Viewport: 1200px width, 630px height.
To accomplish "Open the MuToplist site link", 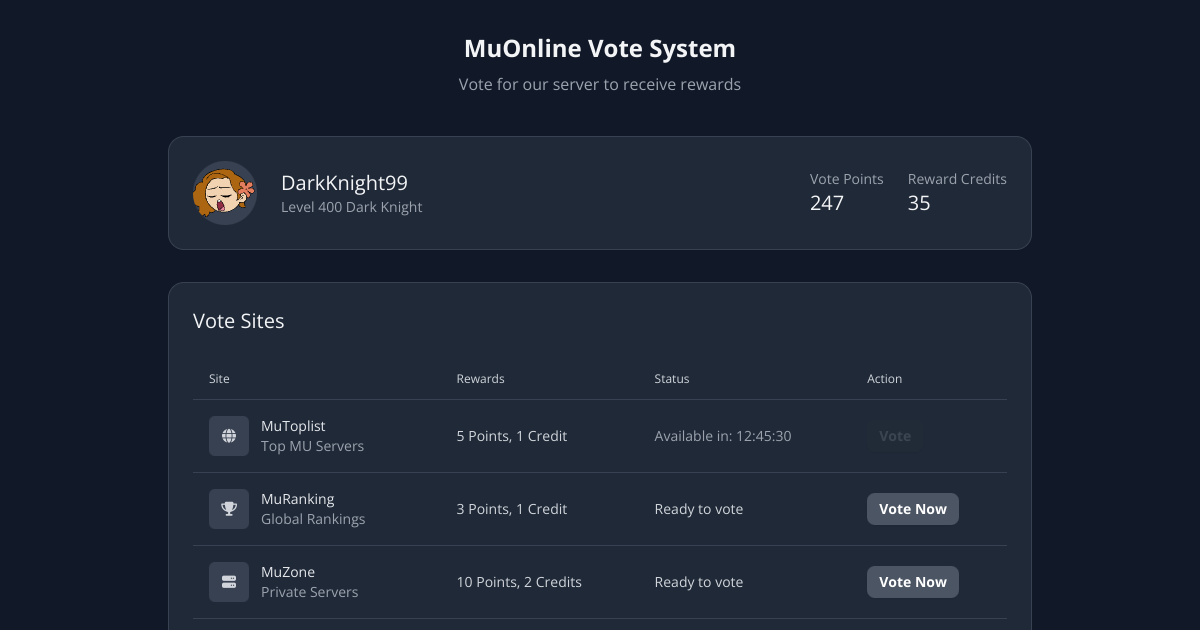I will (293, 425).
